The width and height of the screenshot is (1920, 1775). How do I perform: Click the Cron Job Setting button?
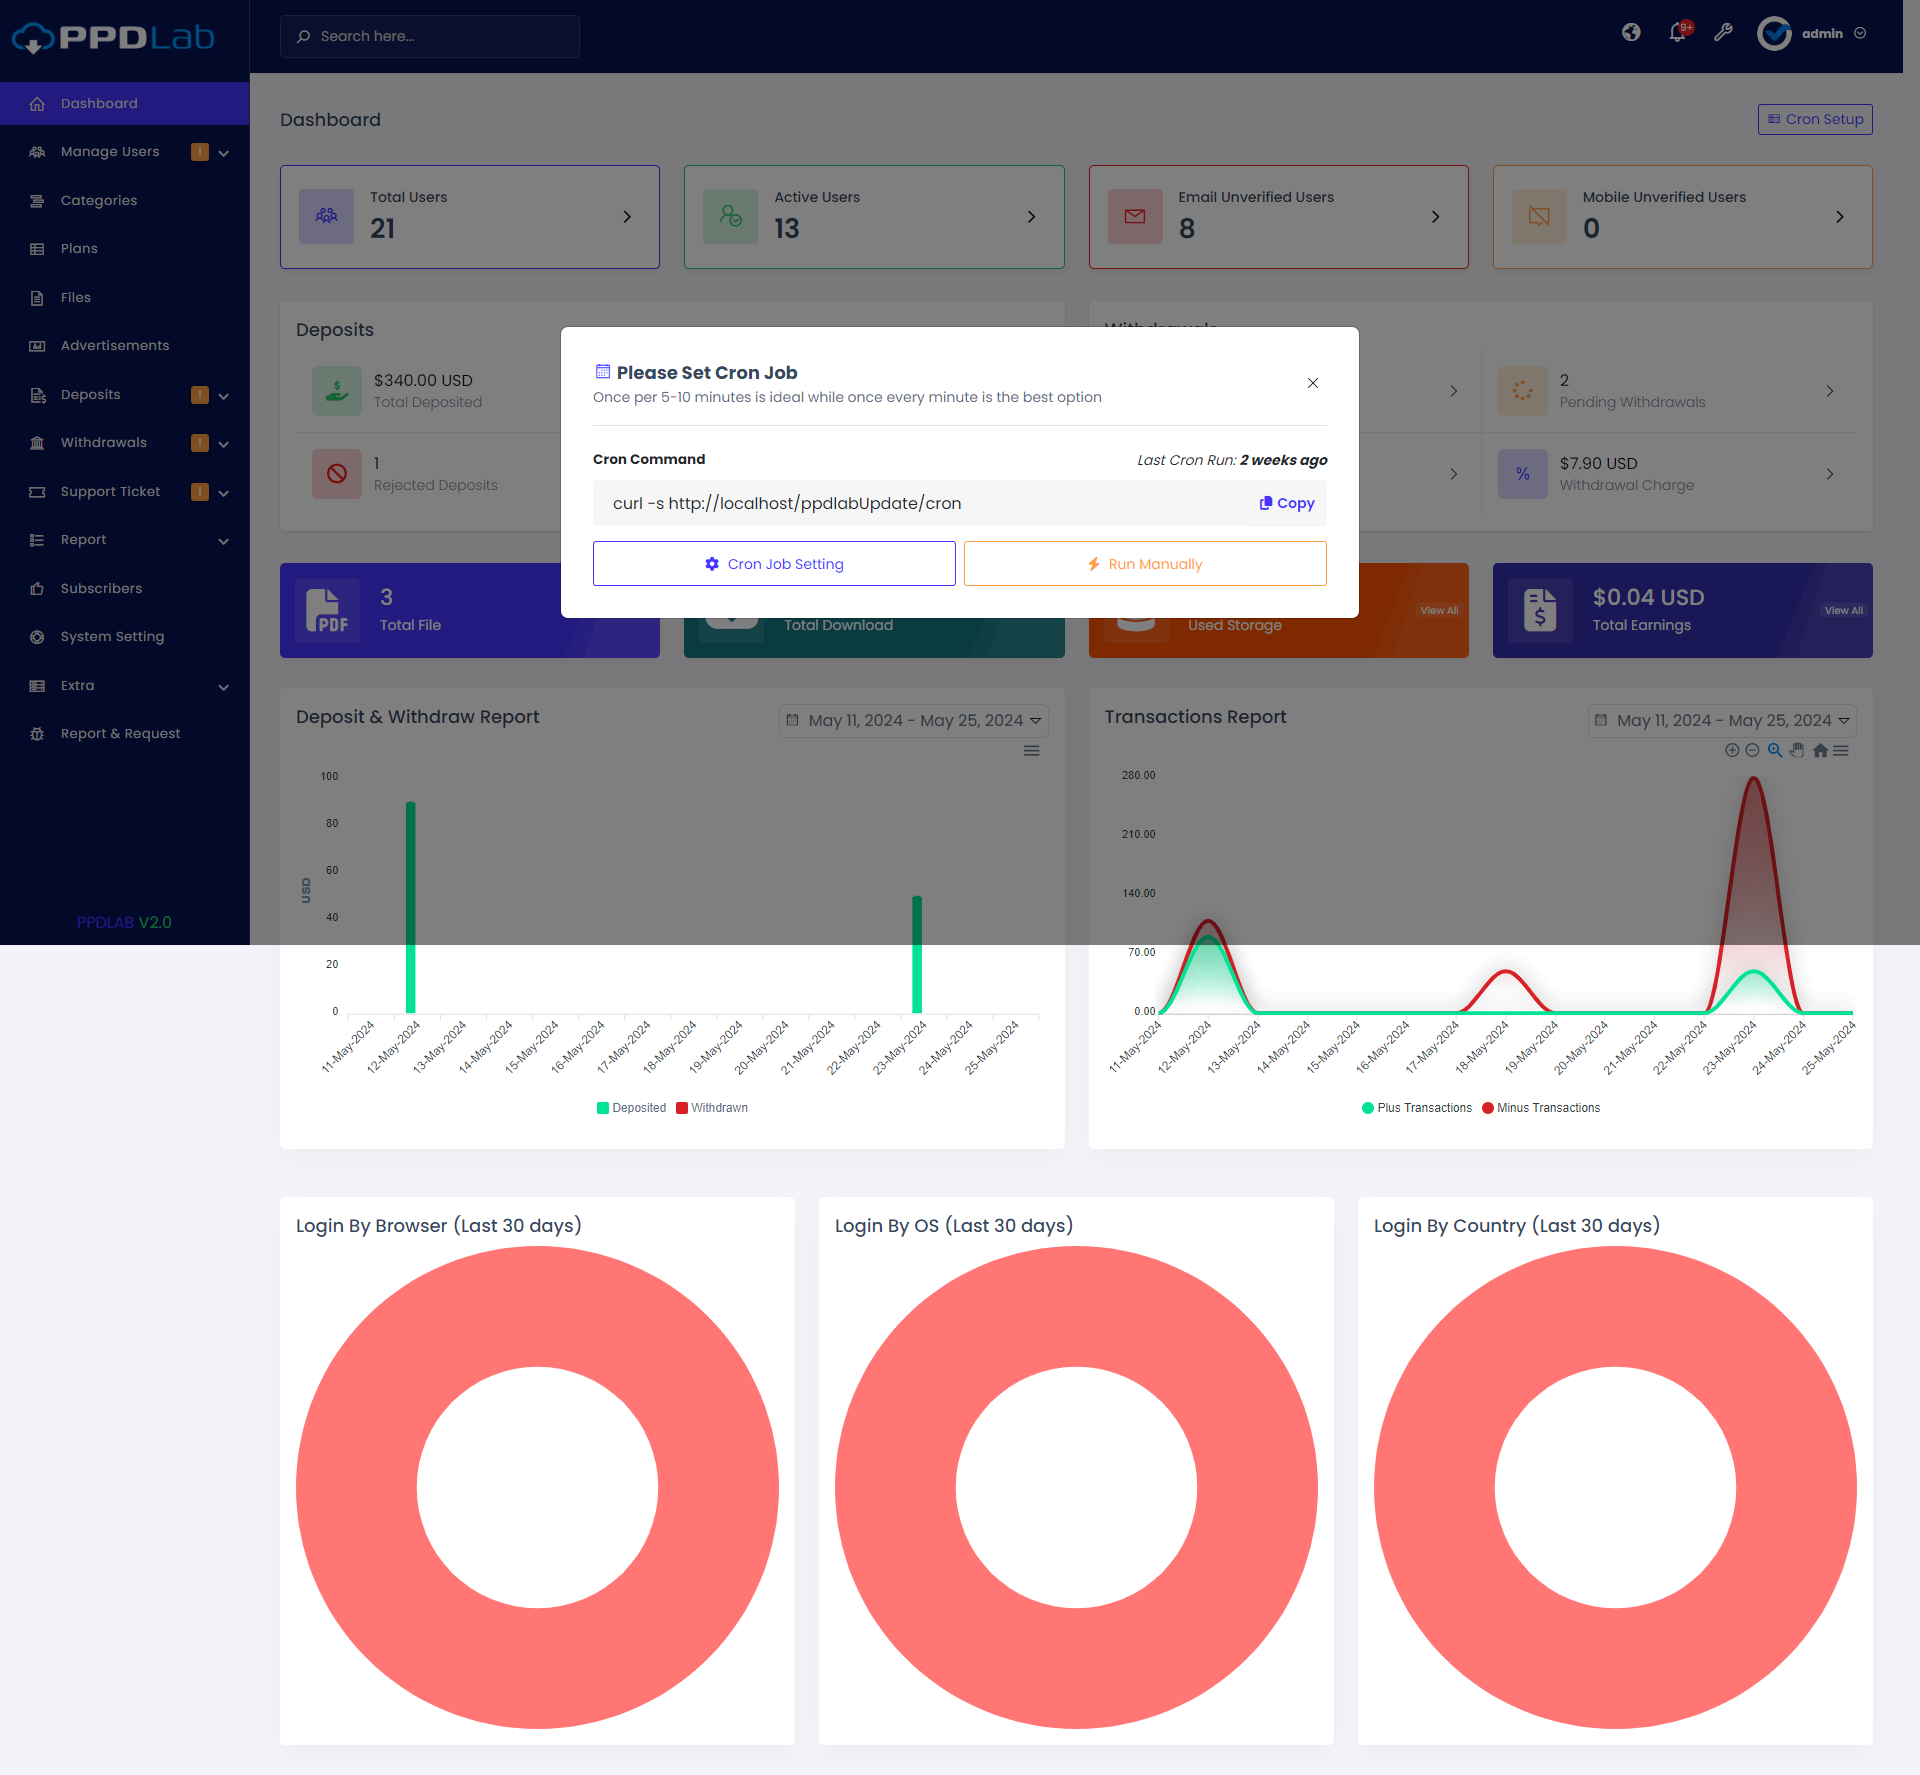tap(774, 564)
